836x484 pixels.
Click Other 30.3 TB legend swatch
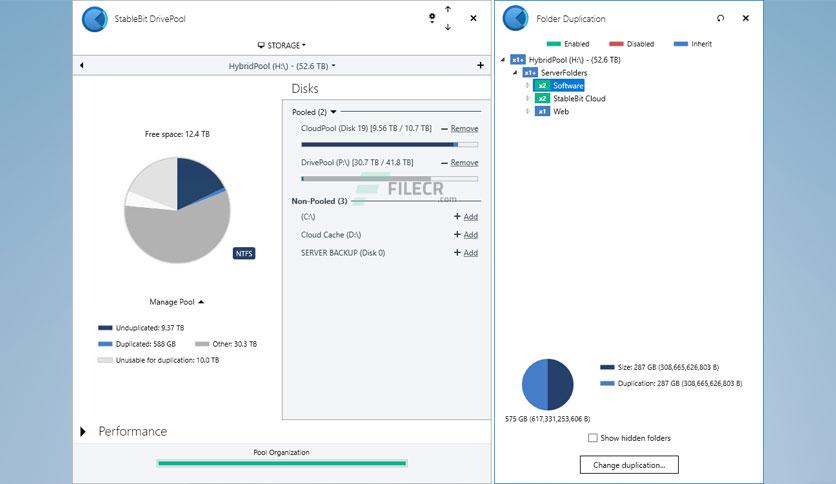[x=202, y=344]
